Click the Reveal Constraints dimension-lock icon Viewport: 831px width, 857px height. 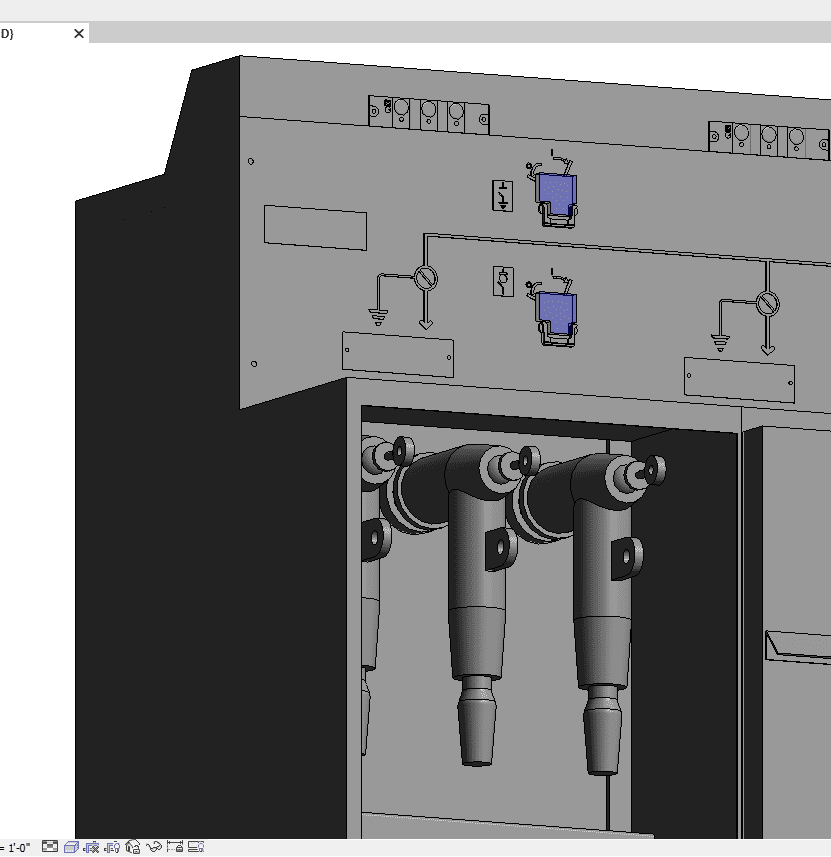175,847
